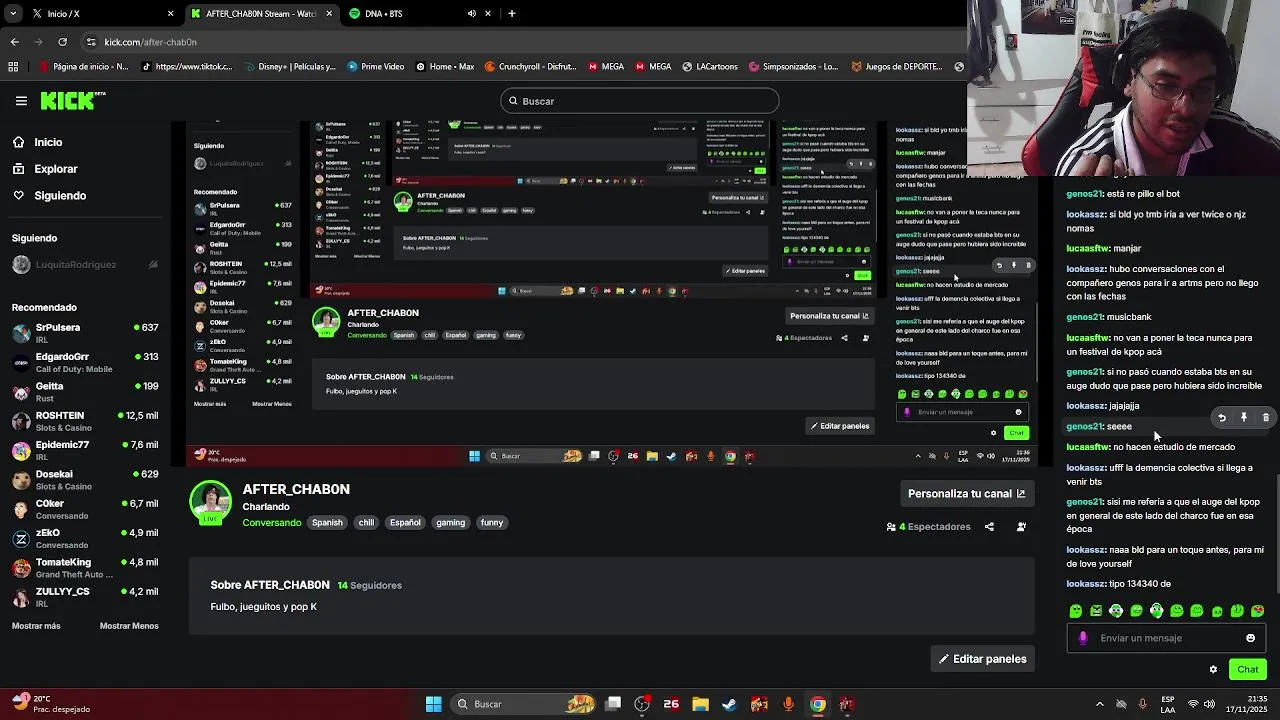Open SrPulsera recommended channel
Viewport: 1280px width, 720px height.
pyautogui.click(x=85, y=333)
